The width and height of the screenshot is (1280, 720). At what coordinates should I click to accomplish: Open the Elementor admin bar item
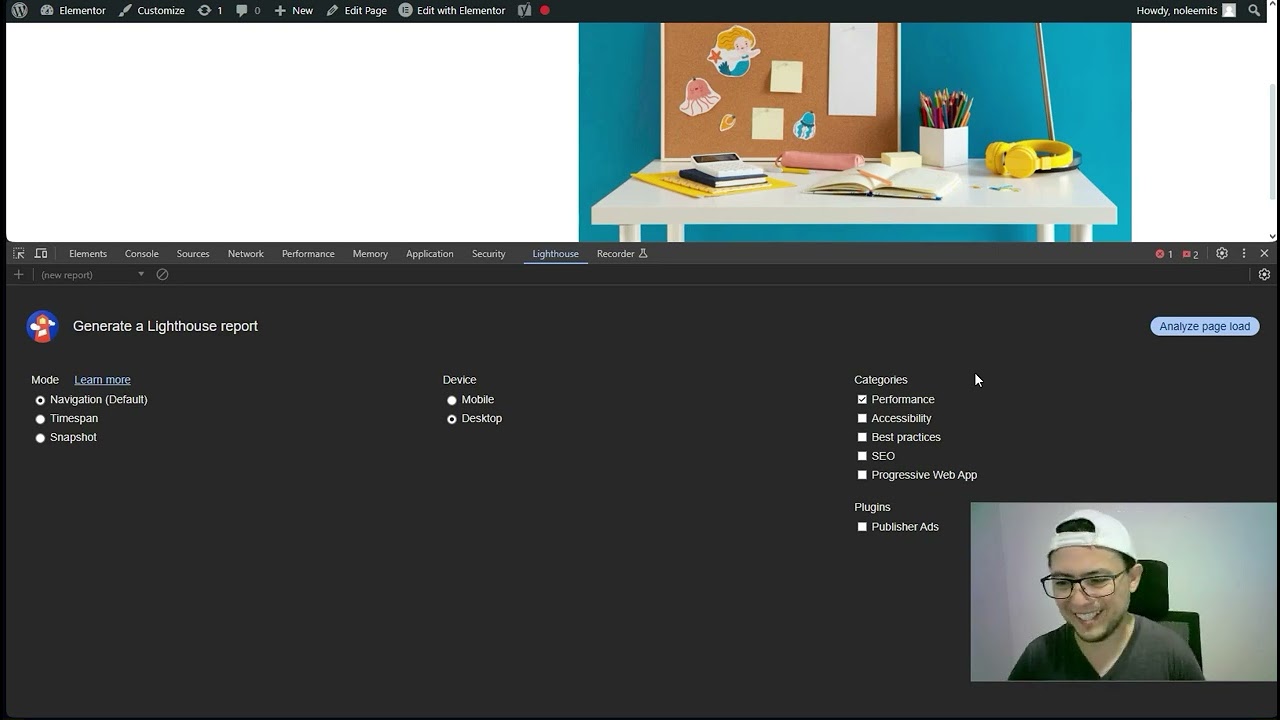point(73,10)
